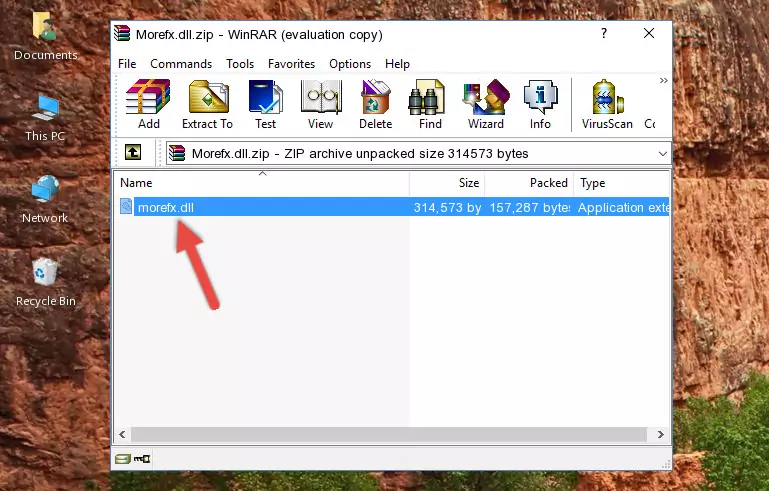Select the Documents desktop icon

pyautogui.click(x=45, y=37)
